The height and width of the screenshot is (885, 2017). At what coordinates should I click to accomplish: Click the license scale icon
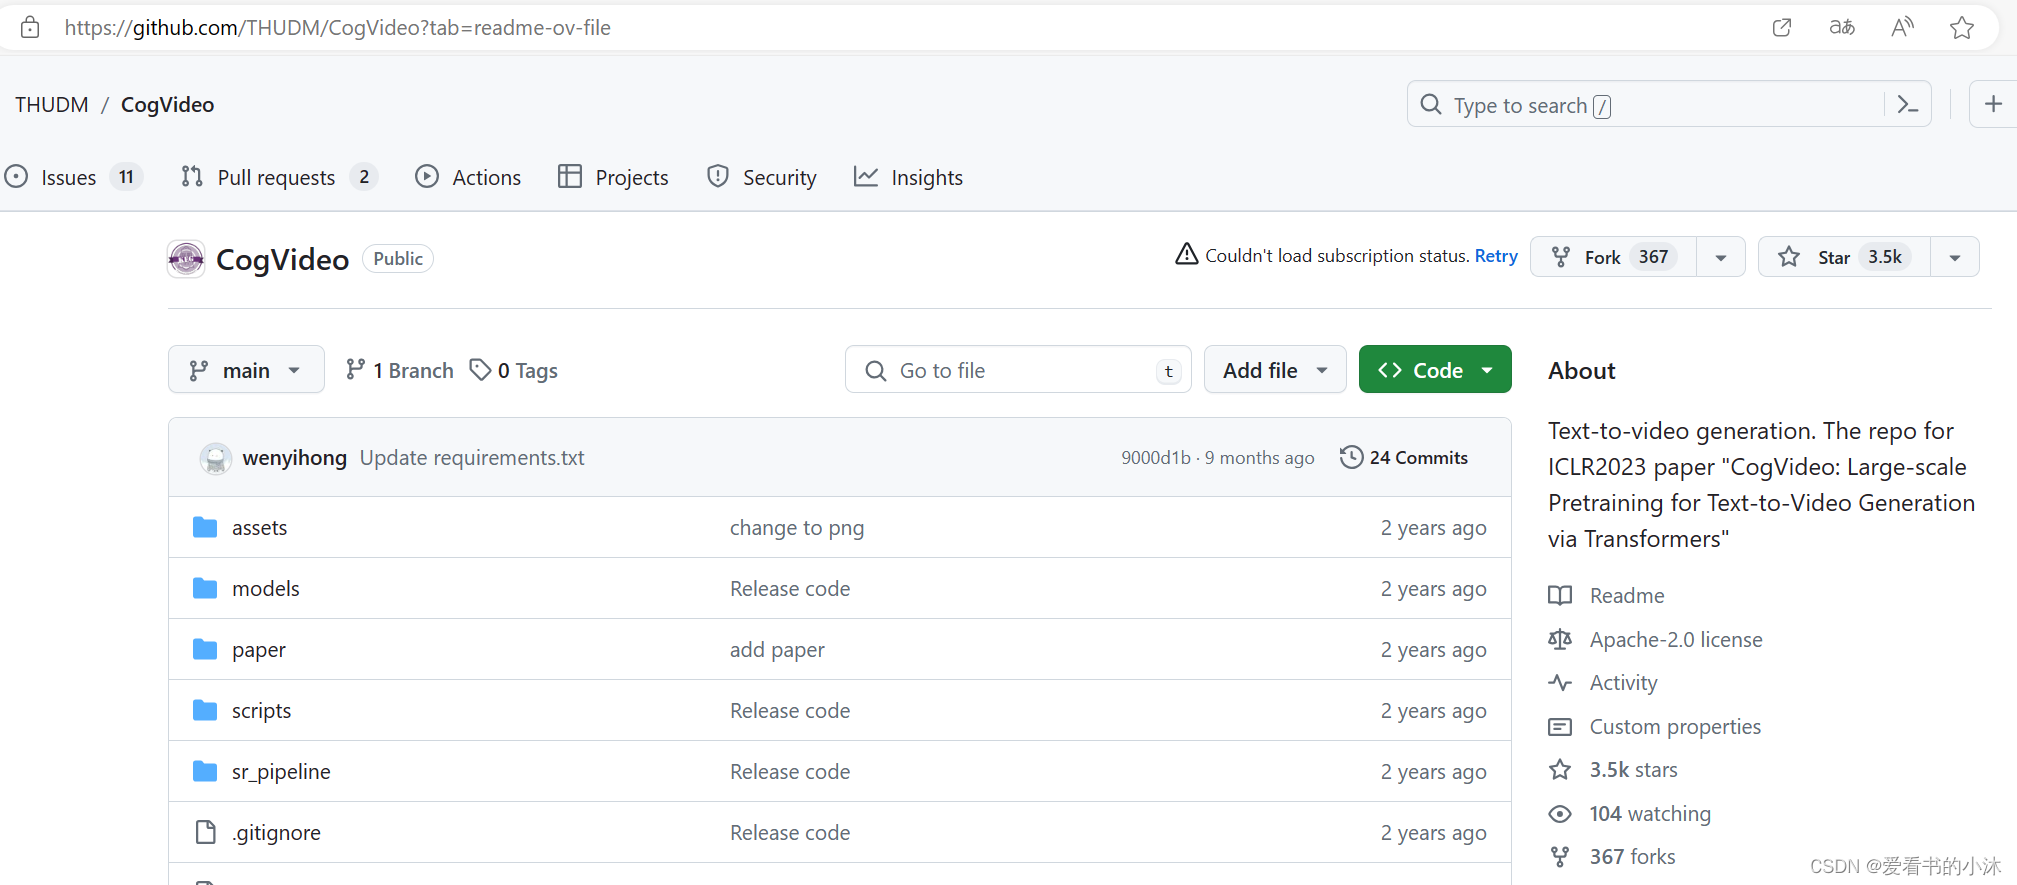point(1560,639)
